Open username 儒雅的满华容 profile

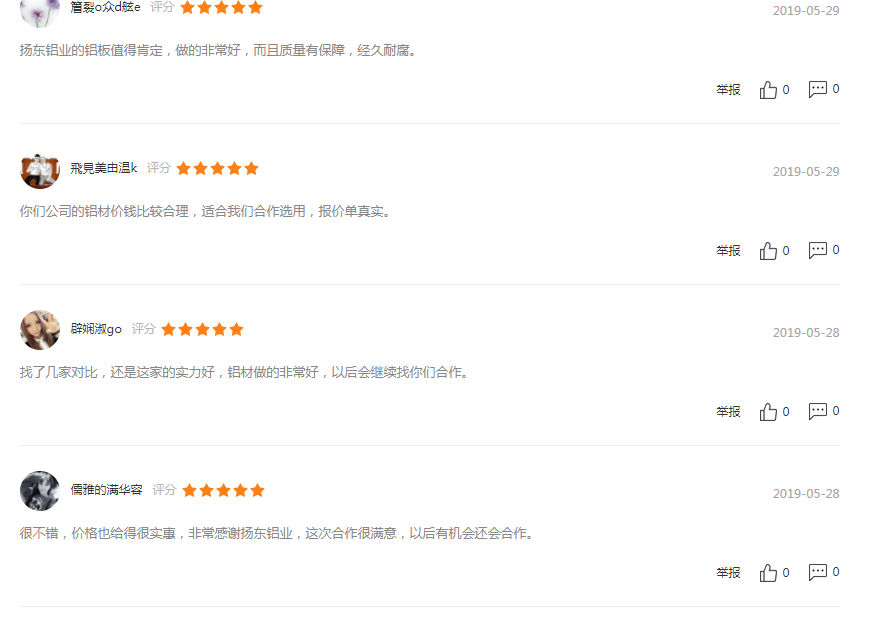[106, 490]
